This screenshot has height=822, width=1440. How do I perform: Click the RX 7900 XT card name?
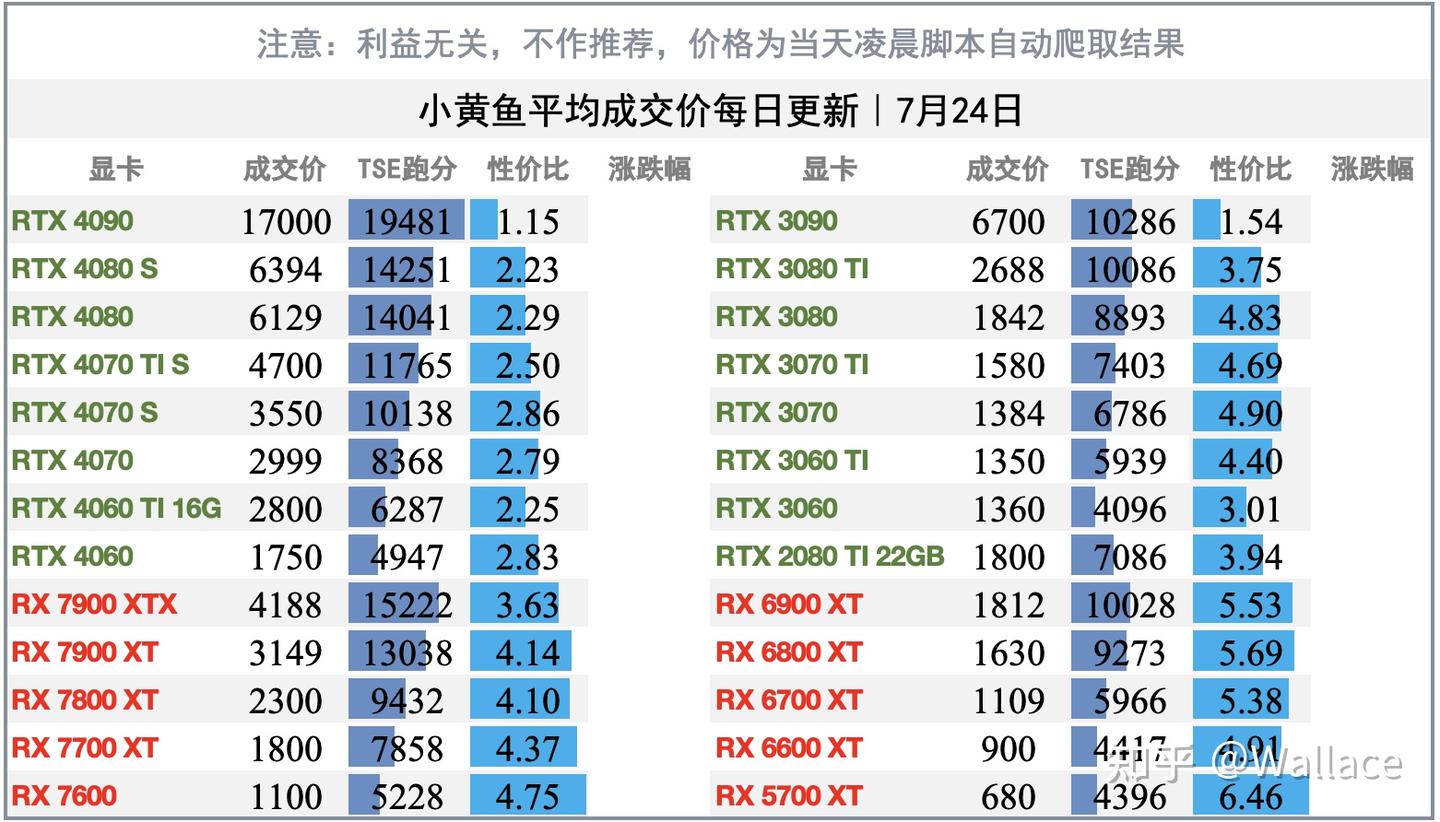(x=85, y=653)
